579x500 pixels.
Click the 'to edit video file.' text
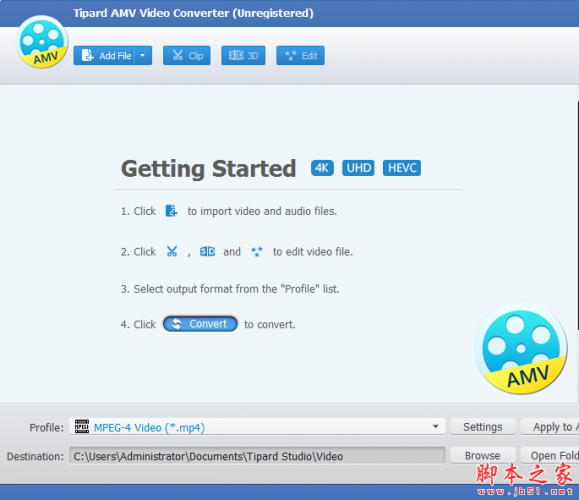313,251
